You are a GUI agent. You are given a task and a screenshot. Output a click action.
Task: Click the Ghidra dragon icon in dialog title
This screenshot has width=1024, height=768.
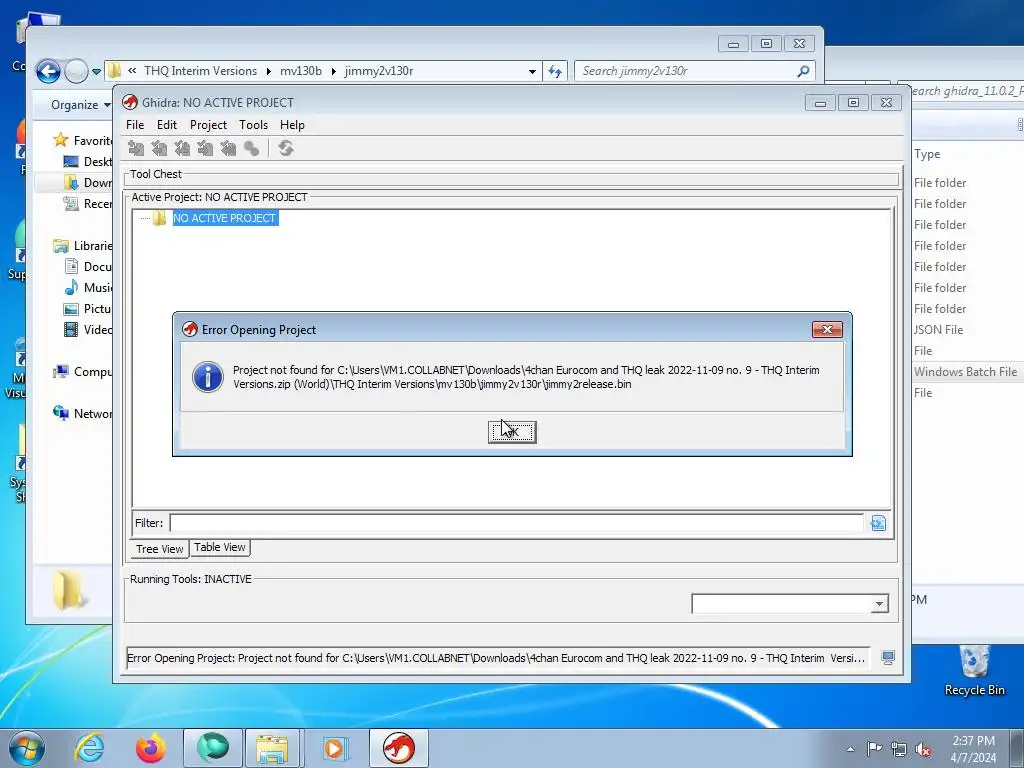(190, 329)
